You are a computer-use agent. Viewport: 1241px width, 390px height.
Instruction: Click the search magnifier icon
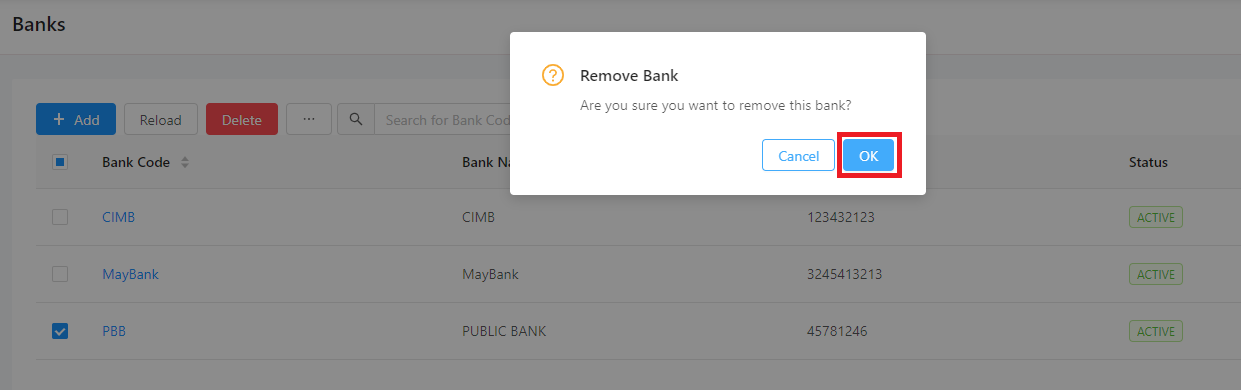tap(356, 119)
